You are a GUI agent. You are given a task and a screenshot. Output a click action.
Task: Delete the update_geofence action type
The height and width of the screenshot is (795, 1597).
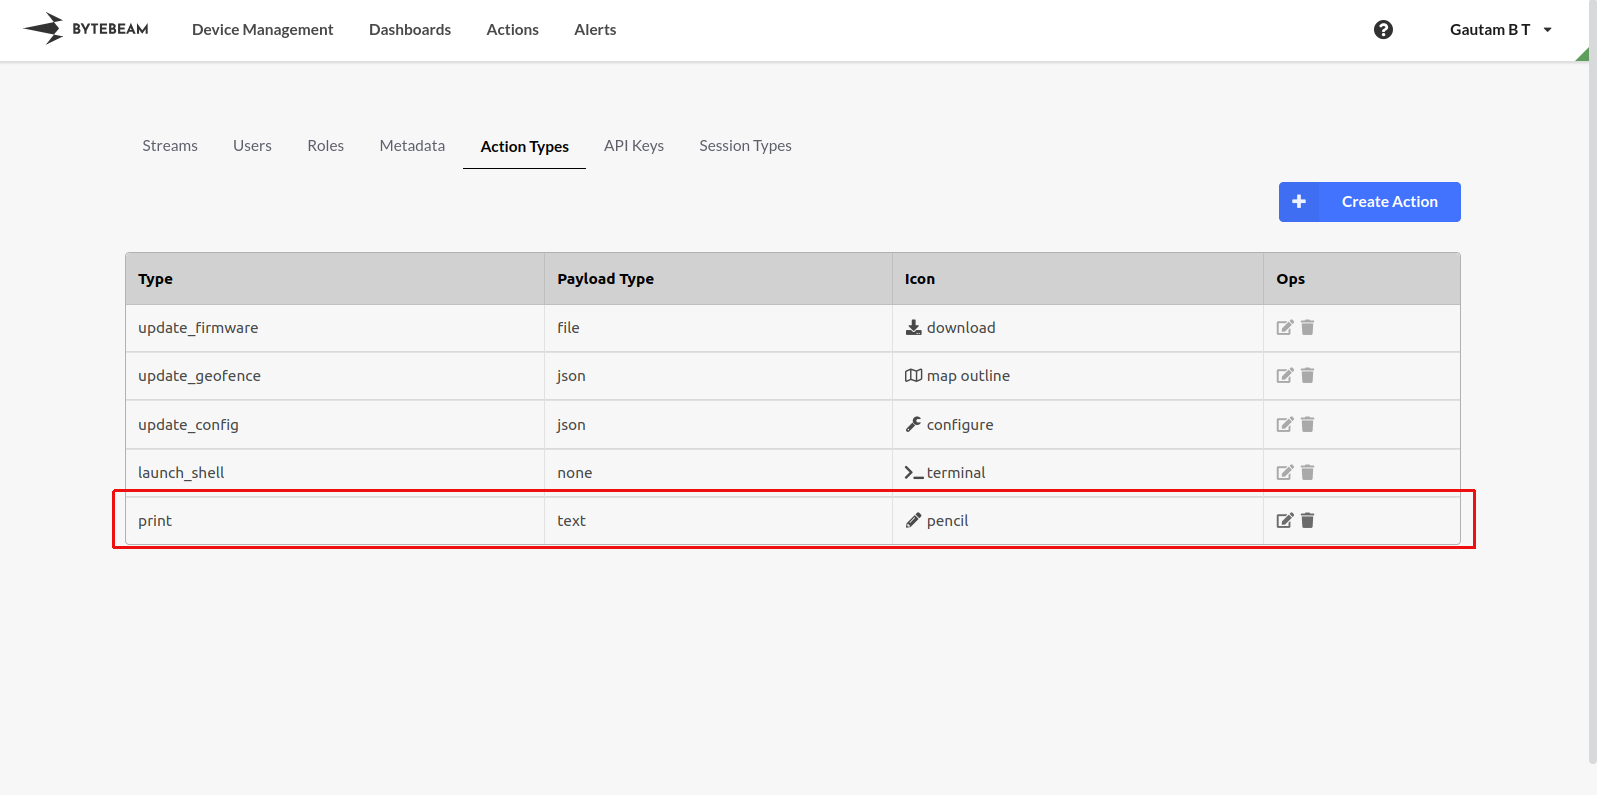(x=1307, y=375)
